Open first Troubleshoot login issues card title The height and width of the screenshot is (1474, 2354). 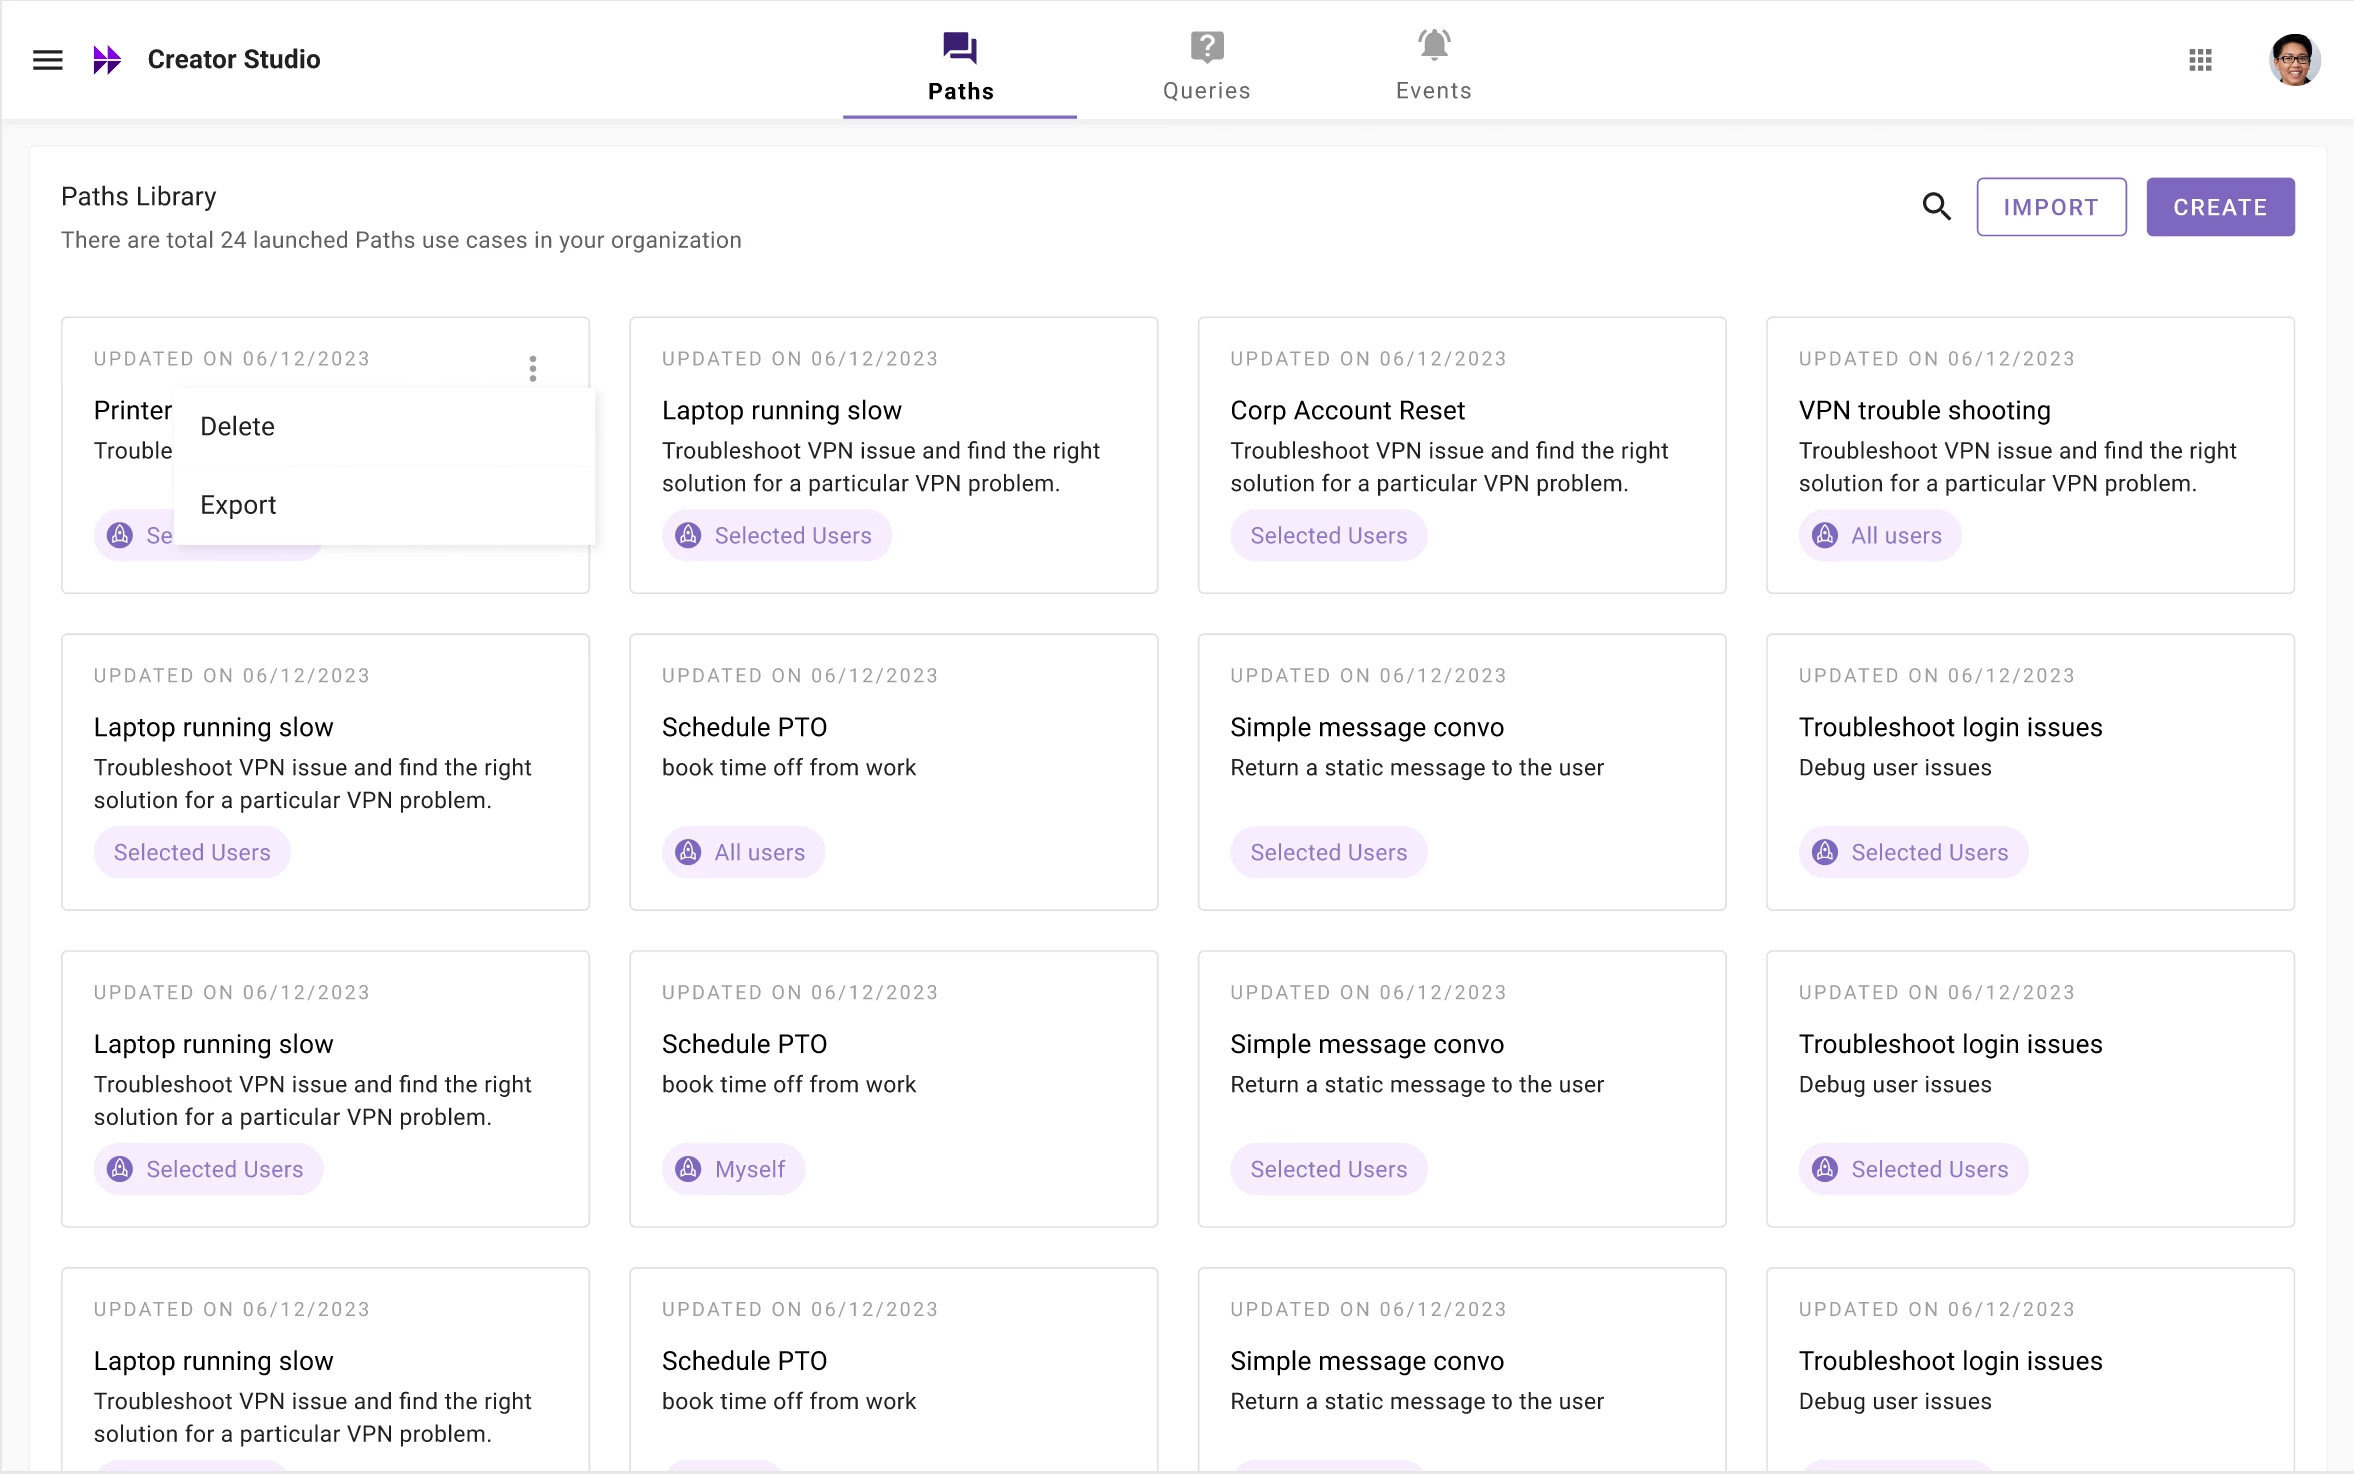[1950, 728]
